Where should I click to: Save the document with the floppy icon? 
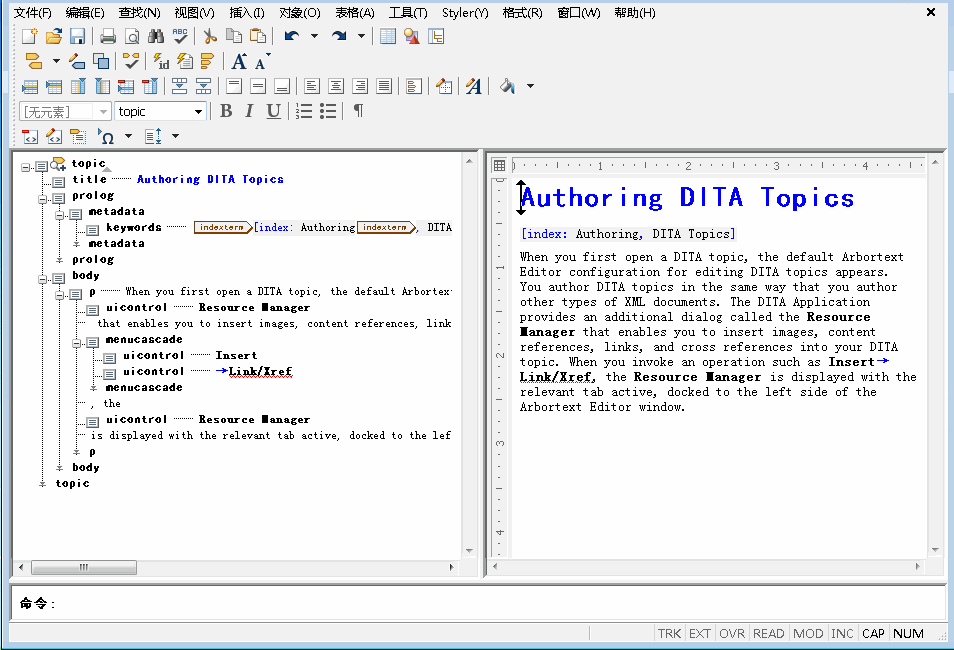point(77,37)
